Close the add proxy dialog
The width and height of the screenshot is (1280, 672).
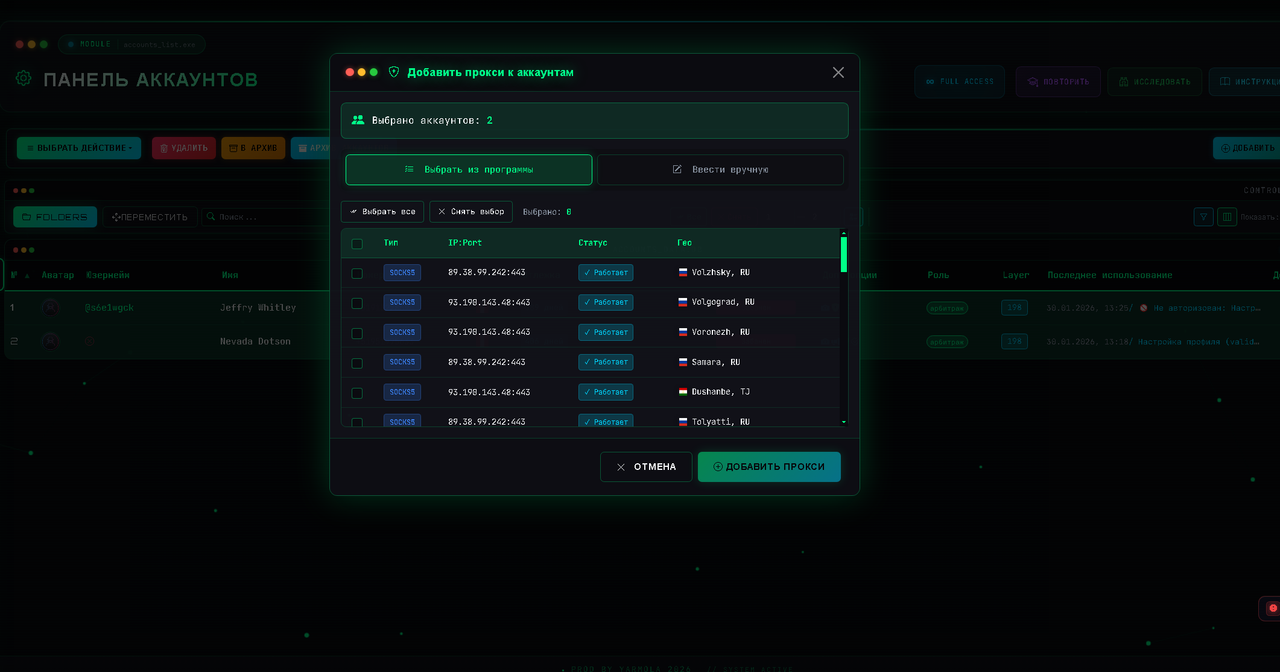click(x=838, y=72)
